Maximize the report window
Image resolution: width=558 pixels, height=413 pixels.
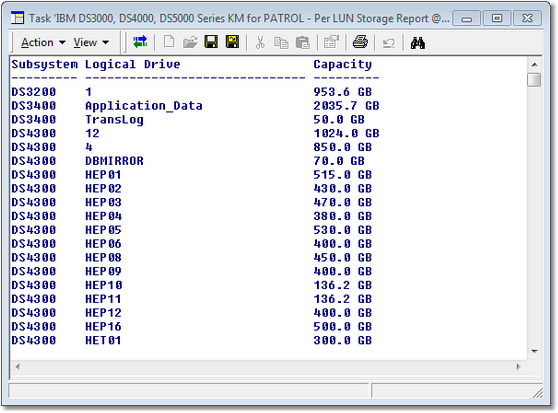pyautogui.click(x=497, y=18)
